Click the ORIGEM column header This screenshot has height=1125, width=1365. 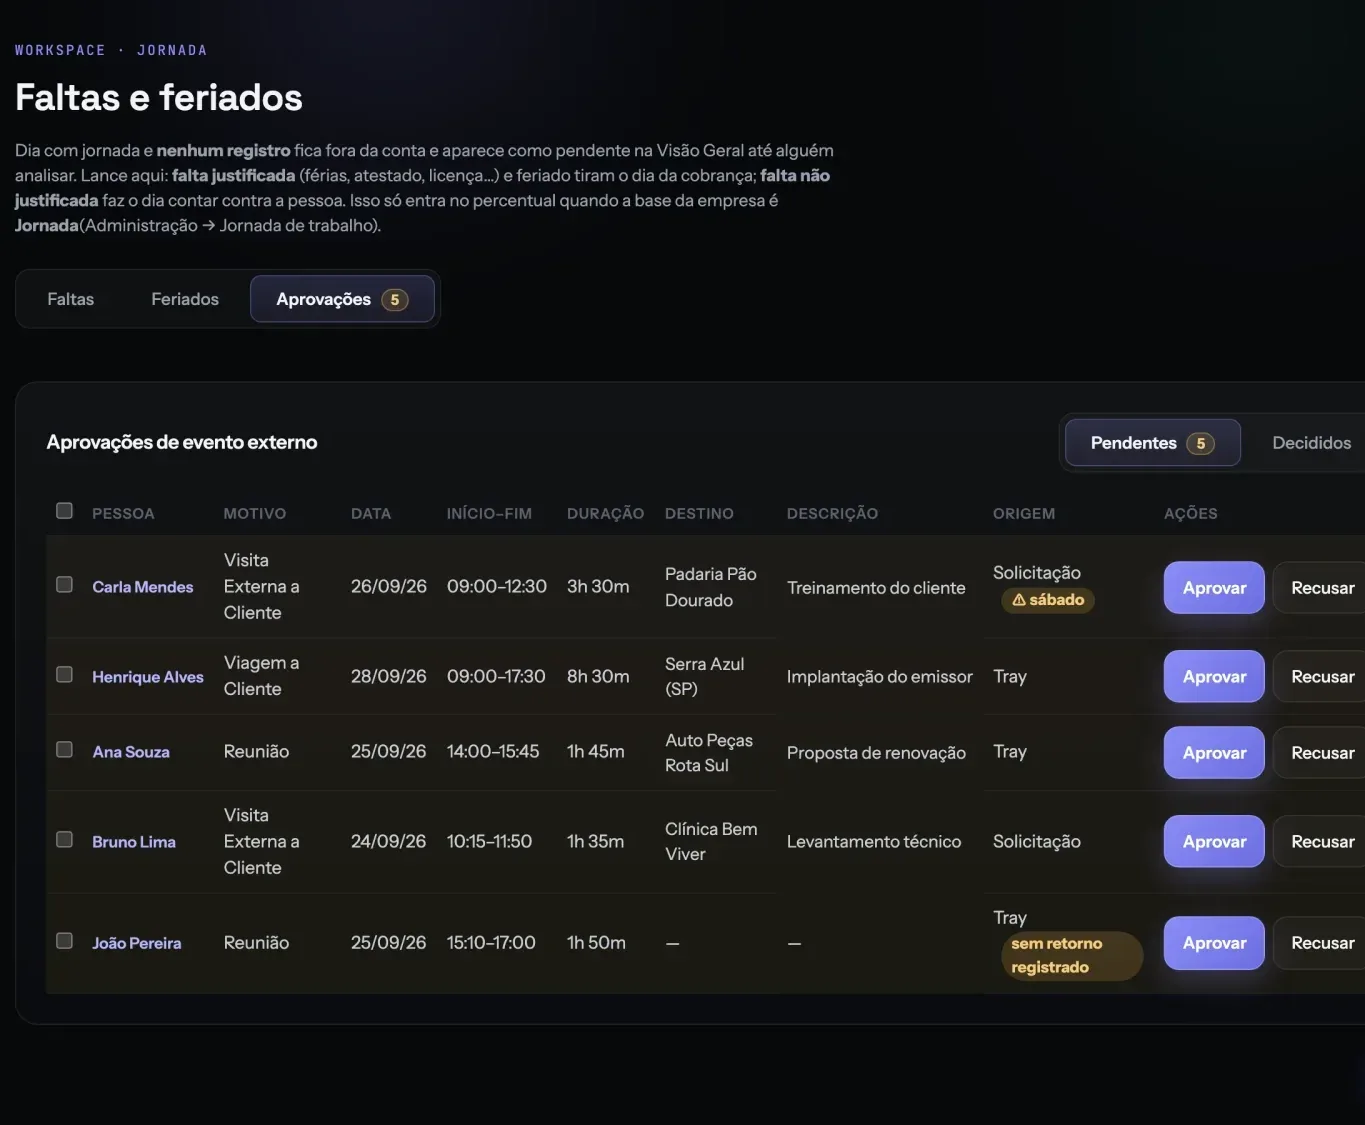point(1024,513)
